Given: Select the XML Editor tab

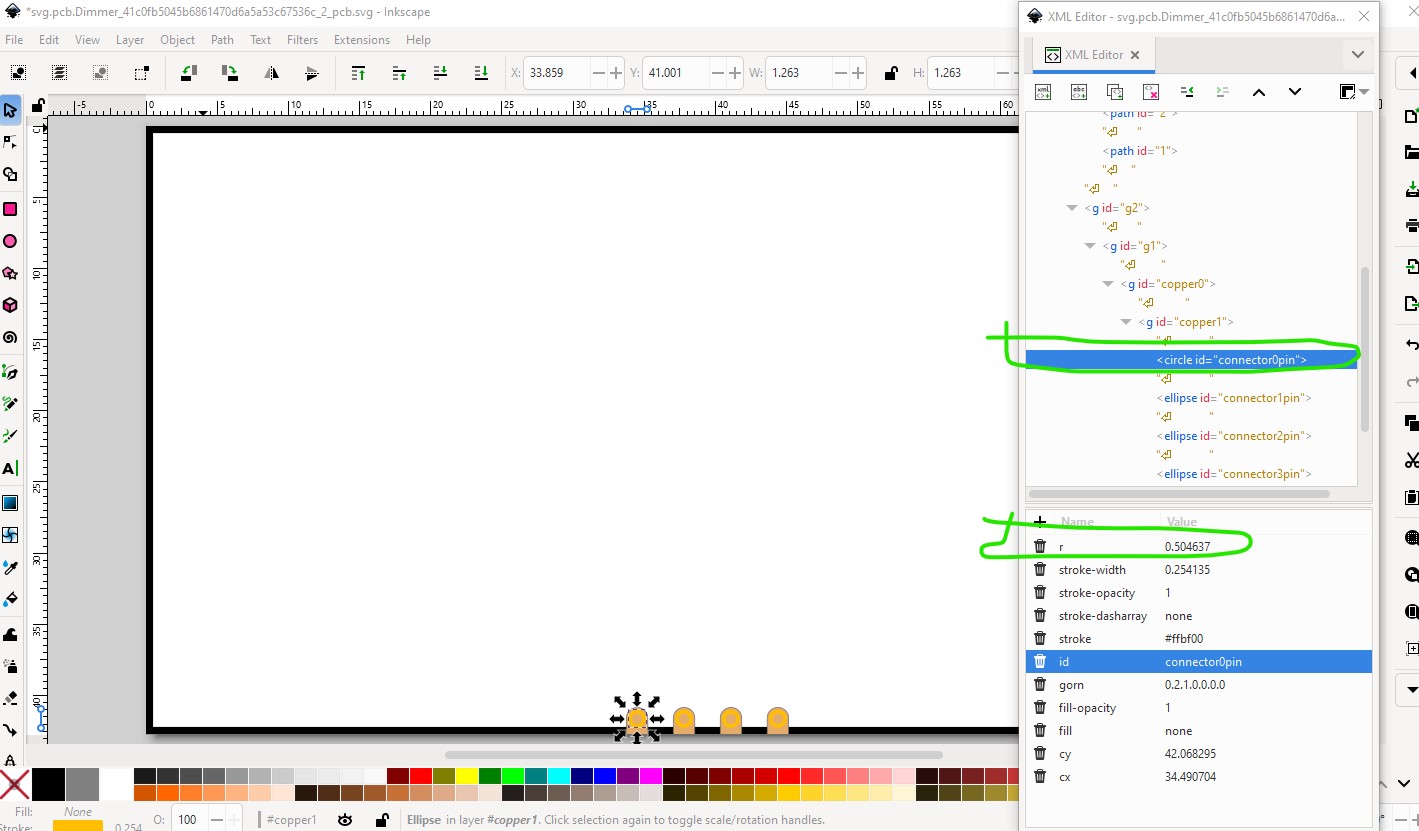Looking at the screenshot, I should pyautogui.click(x=1092, y=55).
